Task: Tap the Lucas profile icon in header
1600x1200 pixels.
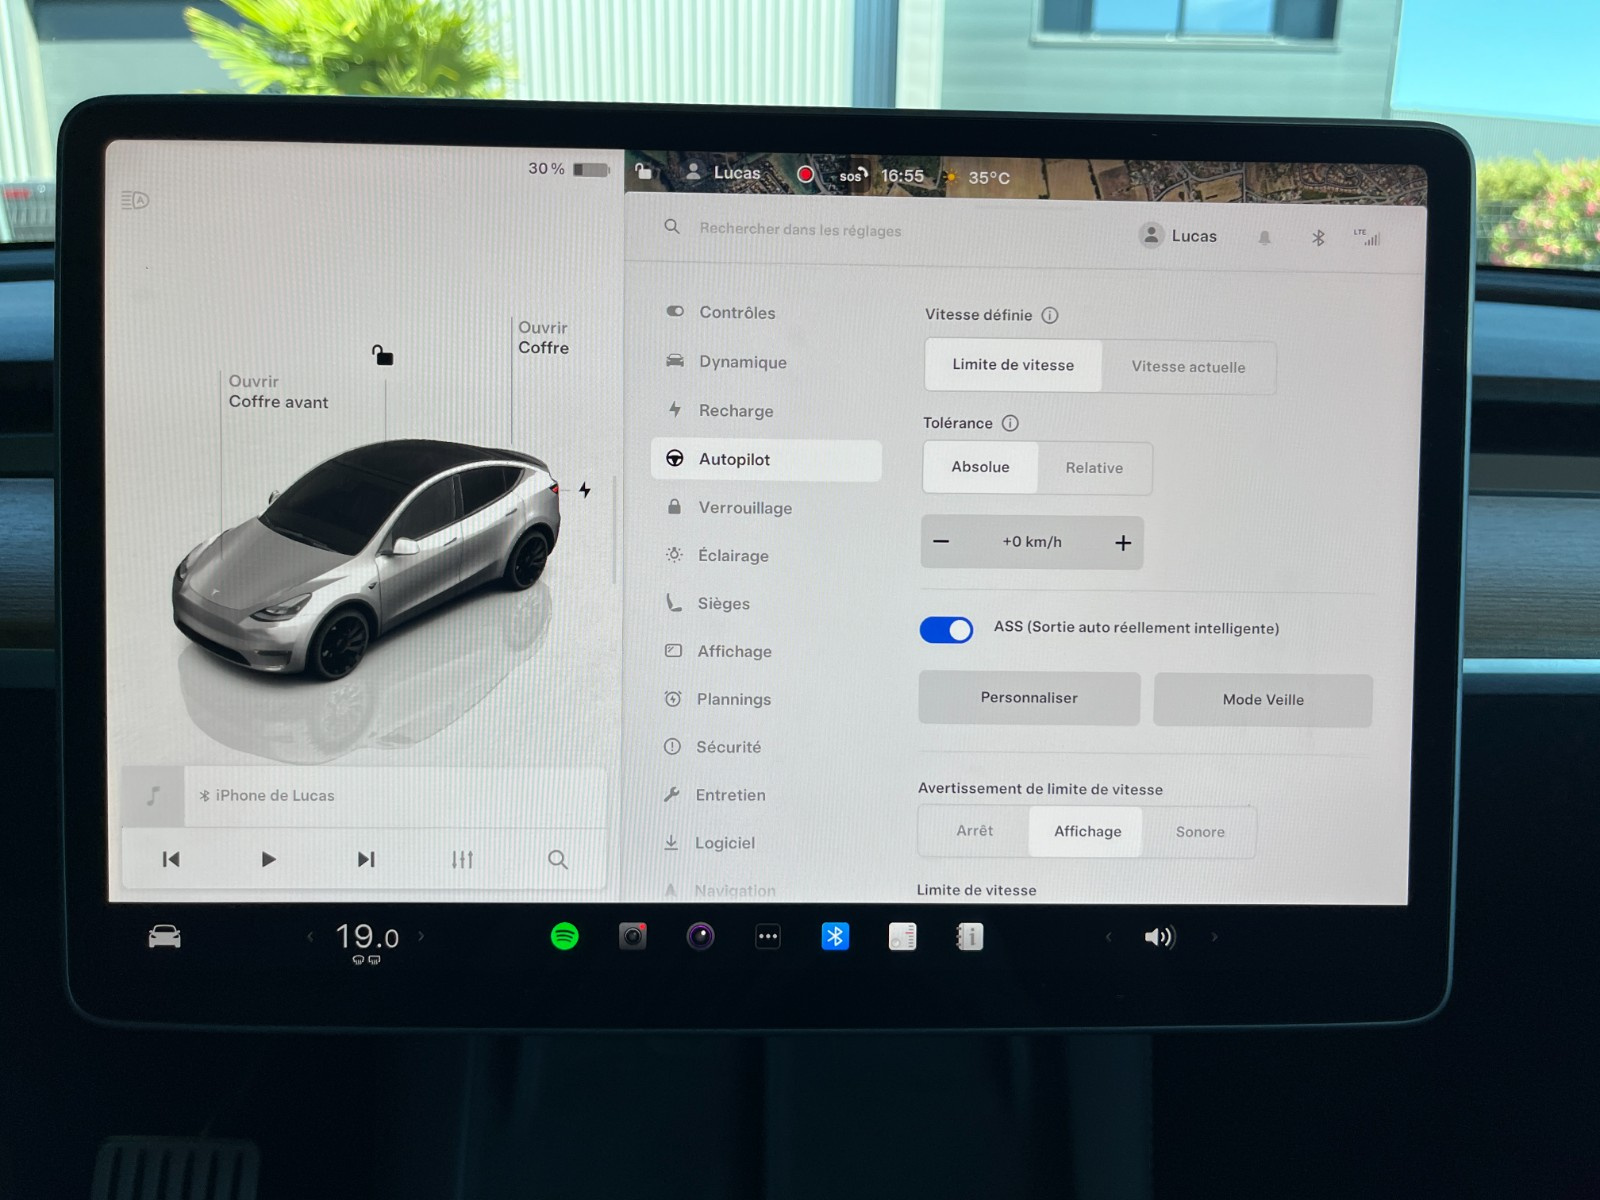Action: (x=1152, y=235)
